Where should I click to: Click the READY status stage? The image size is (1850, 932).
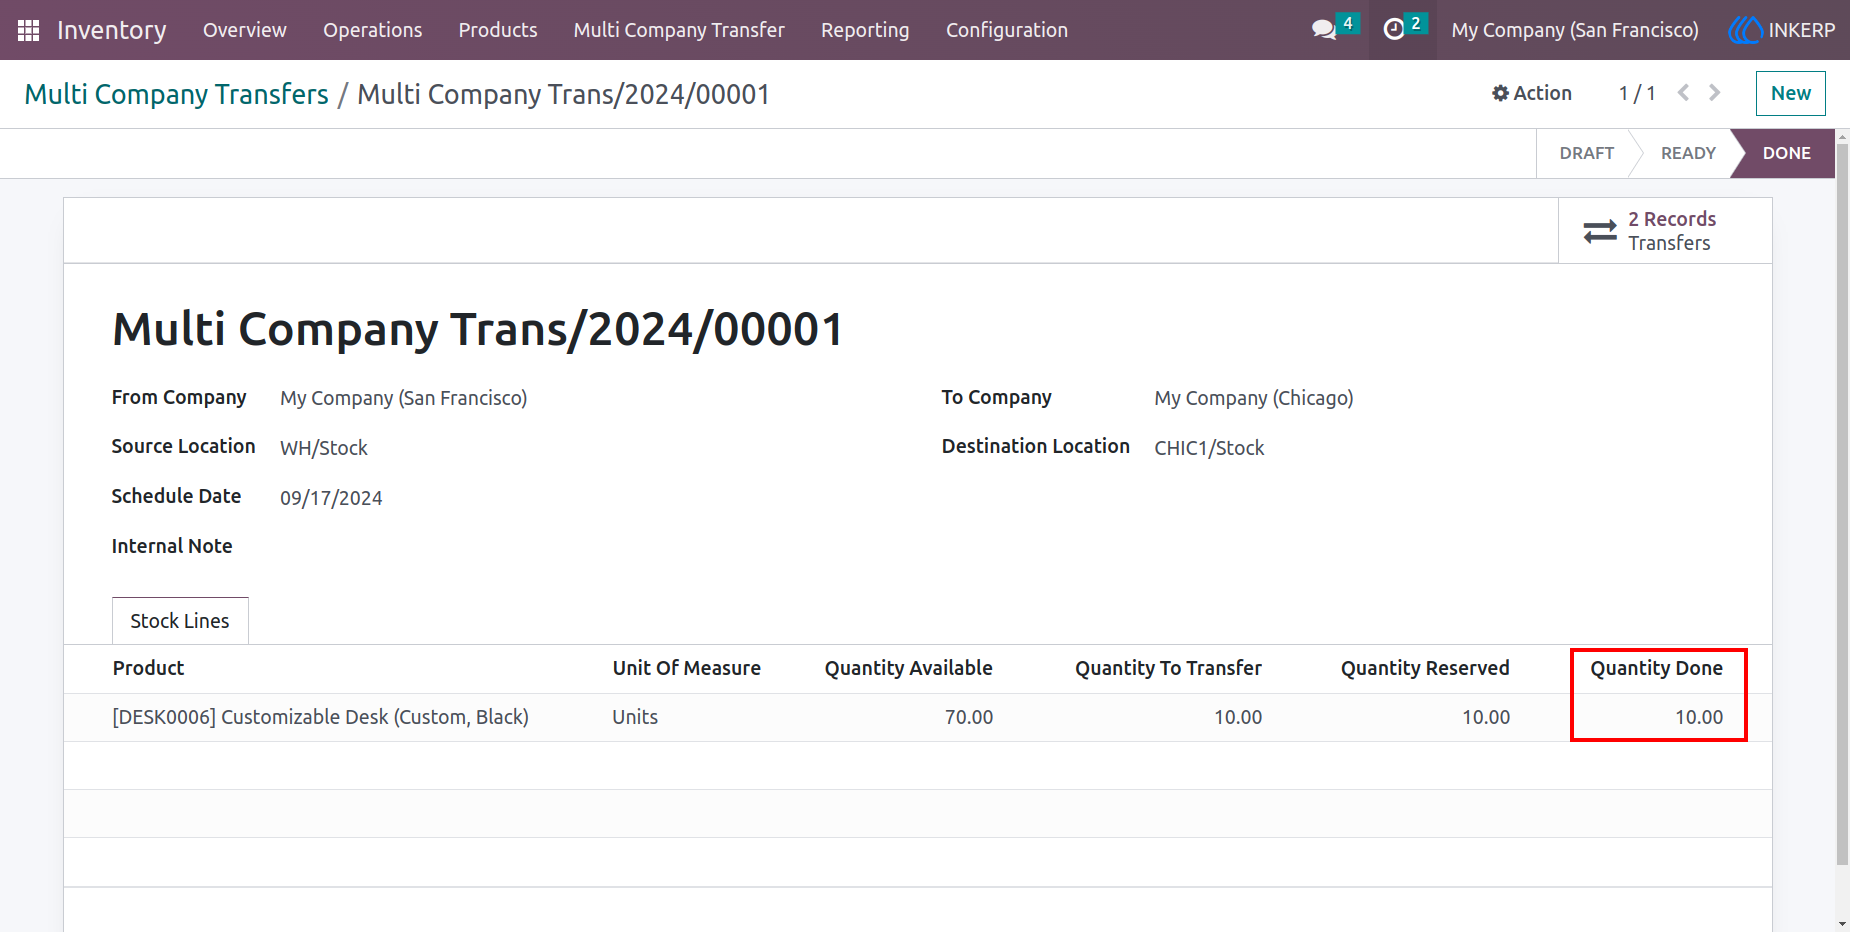point(1688,153)
